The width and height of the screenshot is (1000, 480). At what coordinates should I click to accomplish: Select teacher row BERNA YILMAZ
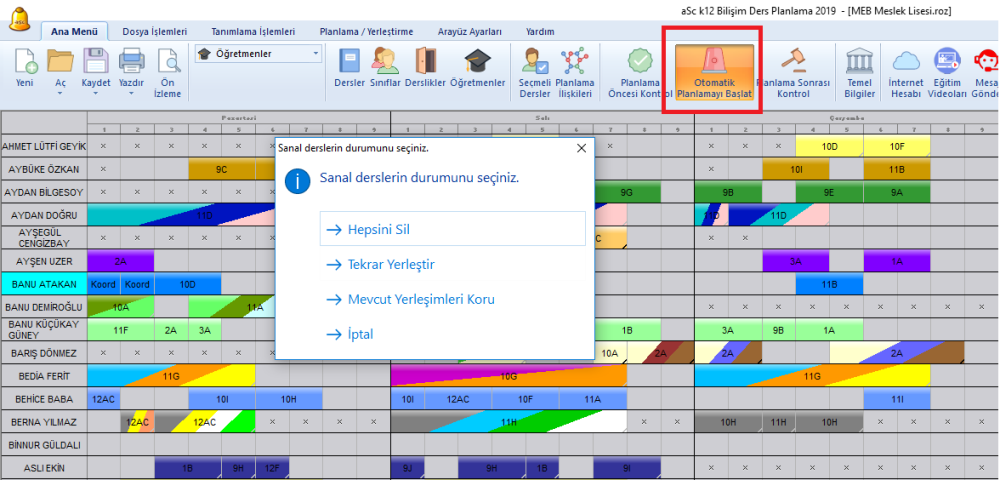pyautogui.click(x=44, y=422)
